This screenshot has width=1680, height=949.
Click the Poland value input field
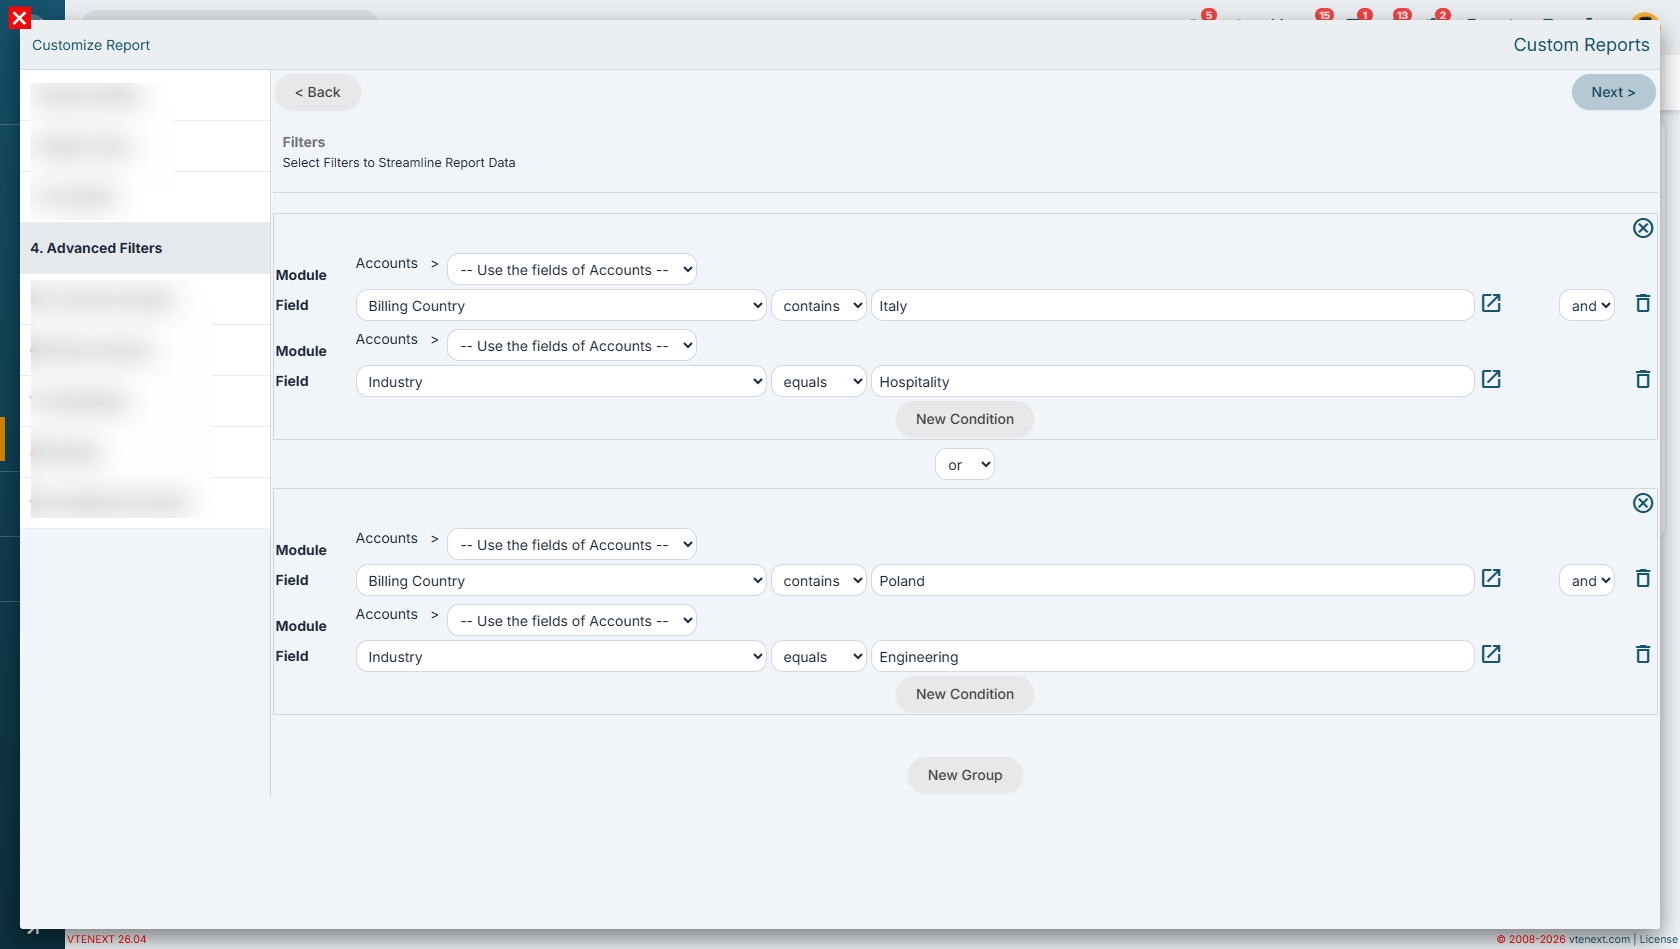click(x=1172, y=581)
